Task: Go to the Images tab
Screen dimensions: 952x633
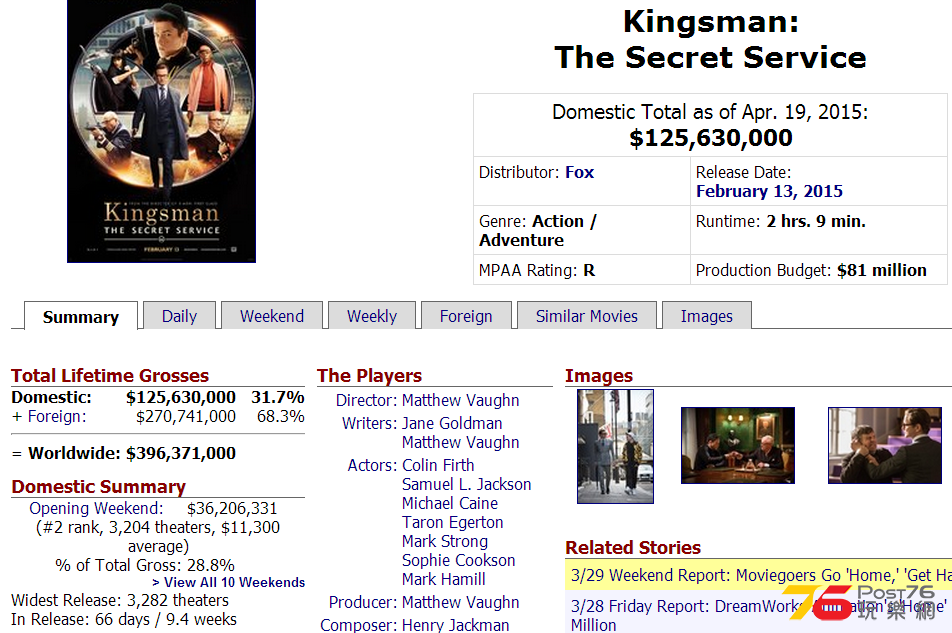Action: click(x=706, y=316)
